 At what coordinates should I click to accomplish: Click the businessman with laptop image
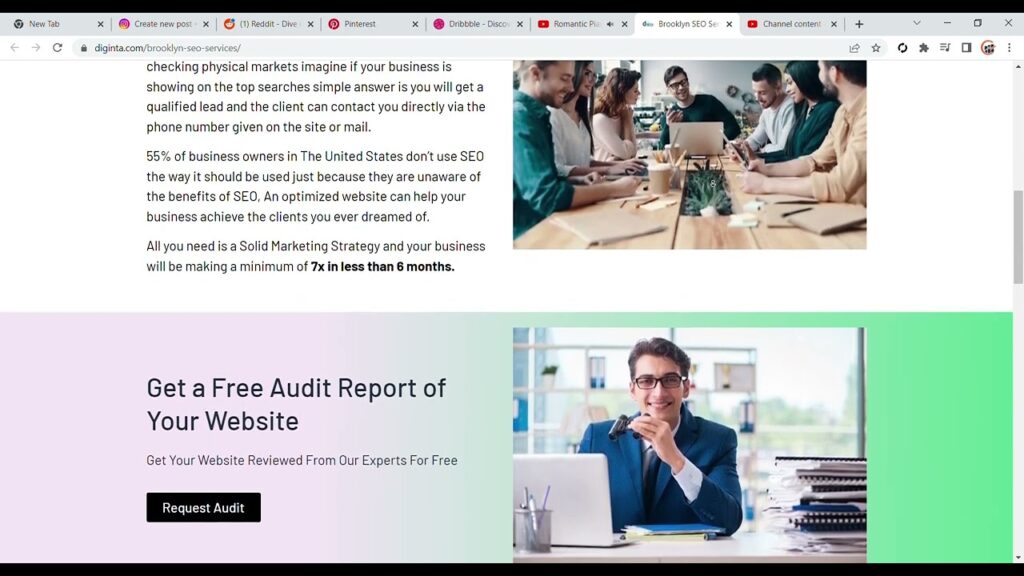pyautogui.click(x=689, y=445)
